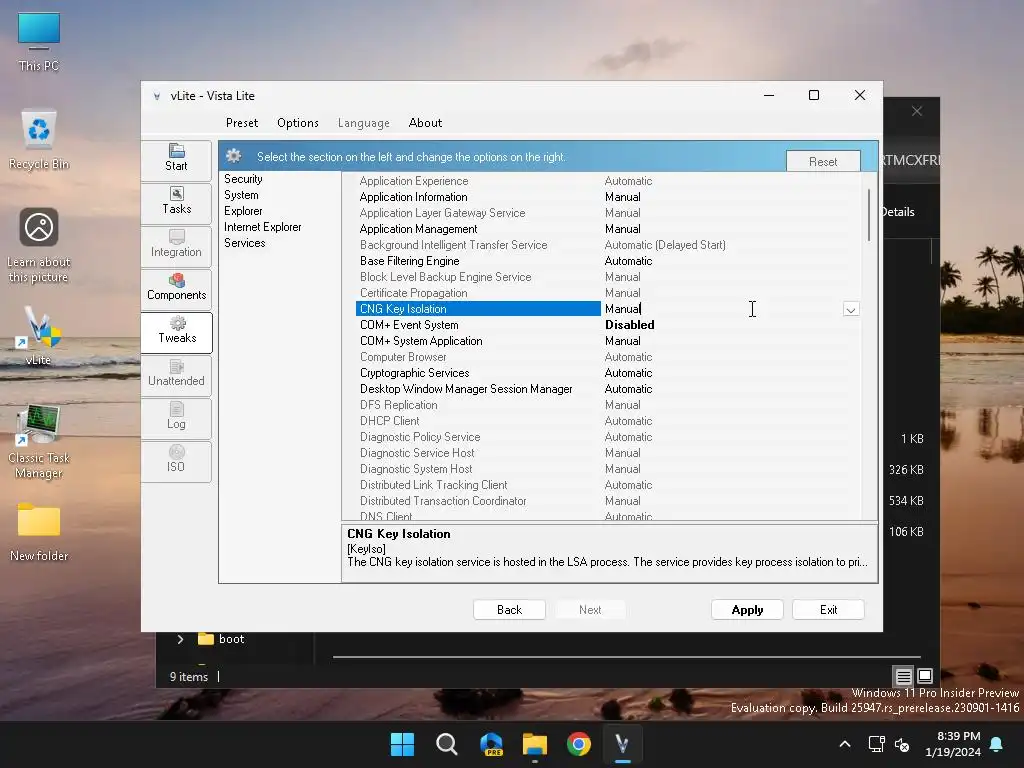The image size is (1024, 768).
Task: Click the taskbar clock showing 8:39 PM
Action: tap(953, 744)
